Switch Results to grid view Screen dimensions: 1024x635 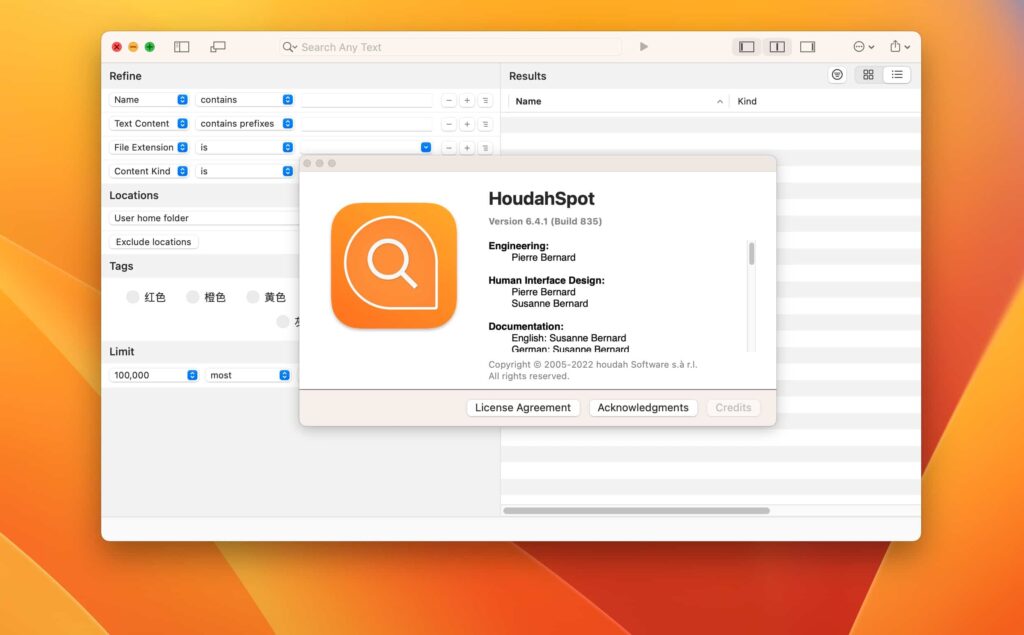point(867,75)
